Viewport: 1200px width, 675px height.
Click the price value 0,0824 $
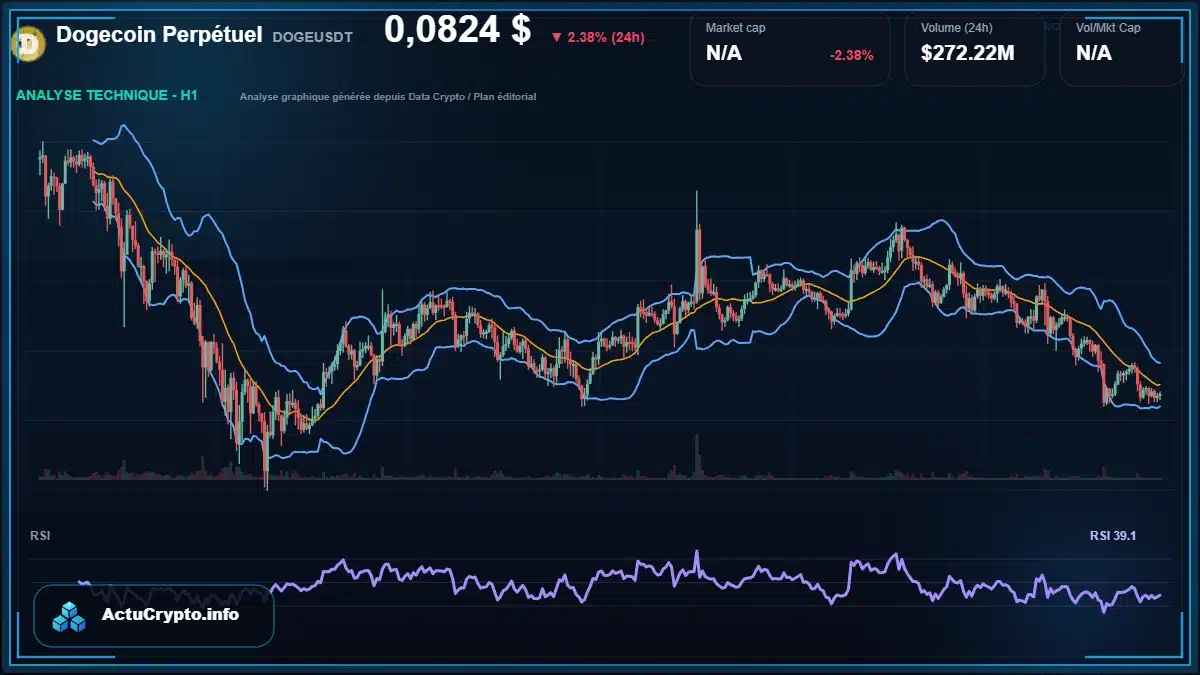[x=457, y=30]
